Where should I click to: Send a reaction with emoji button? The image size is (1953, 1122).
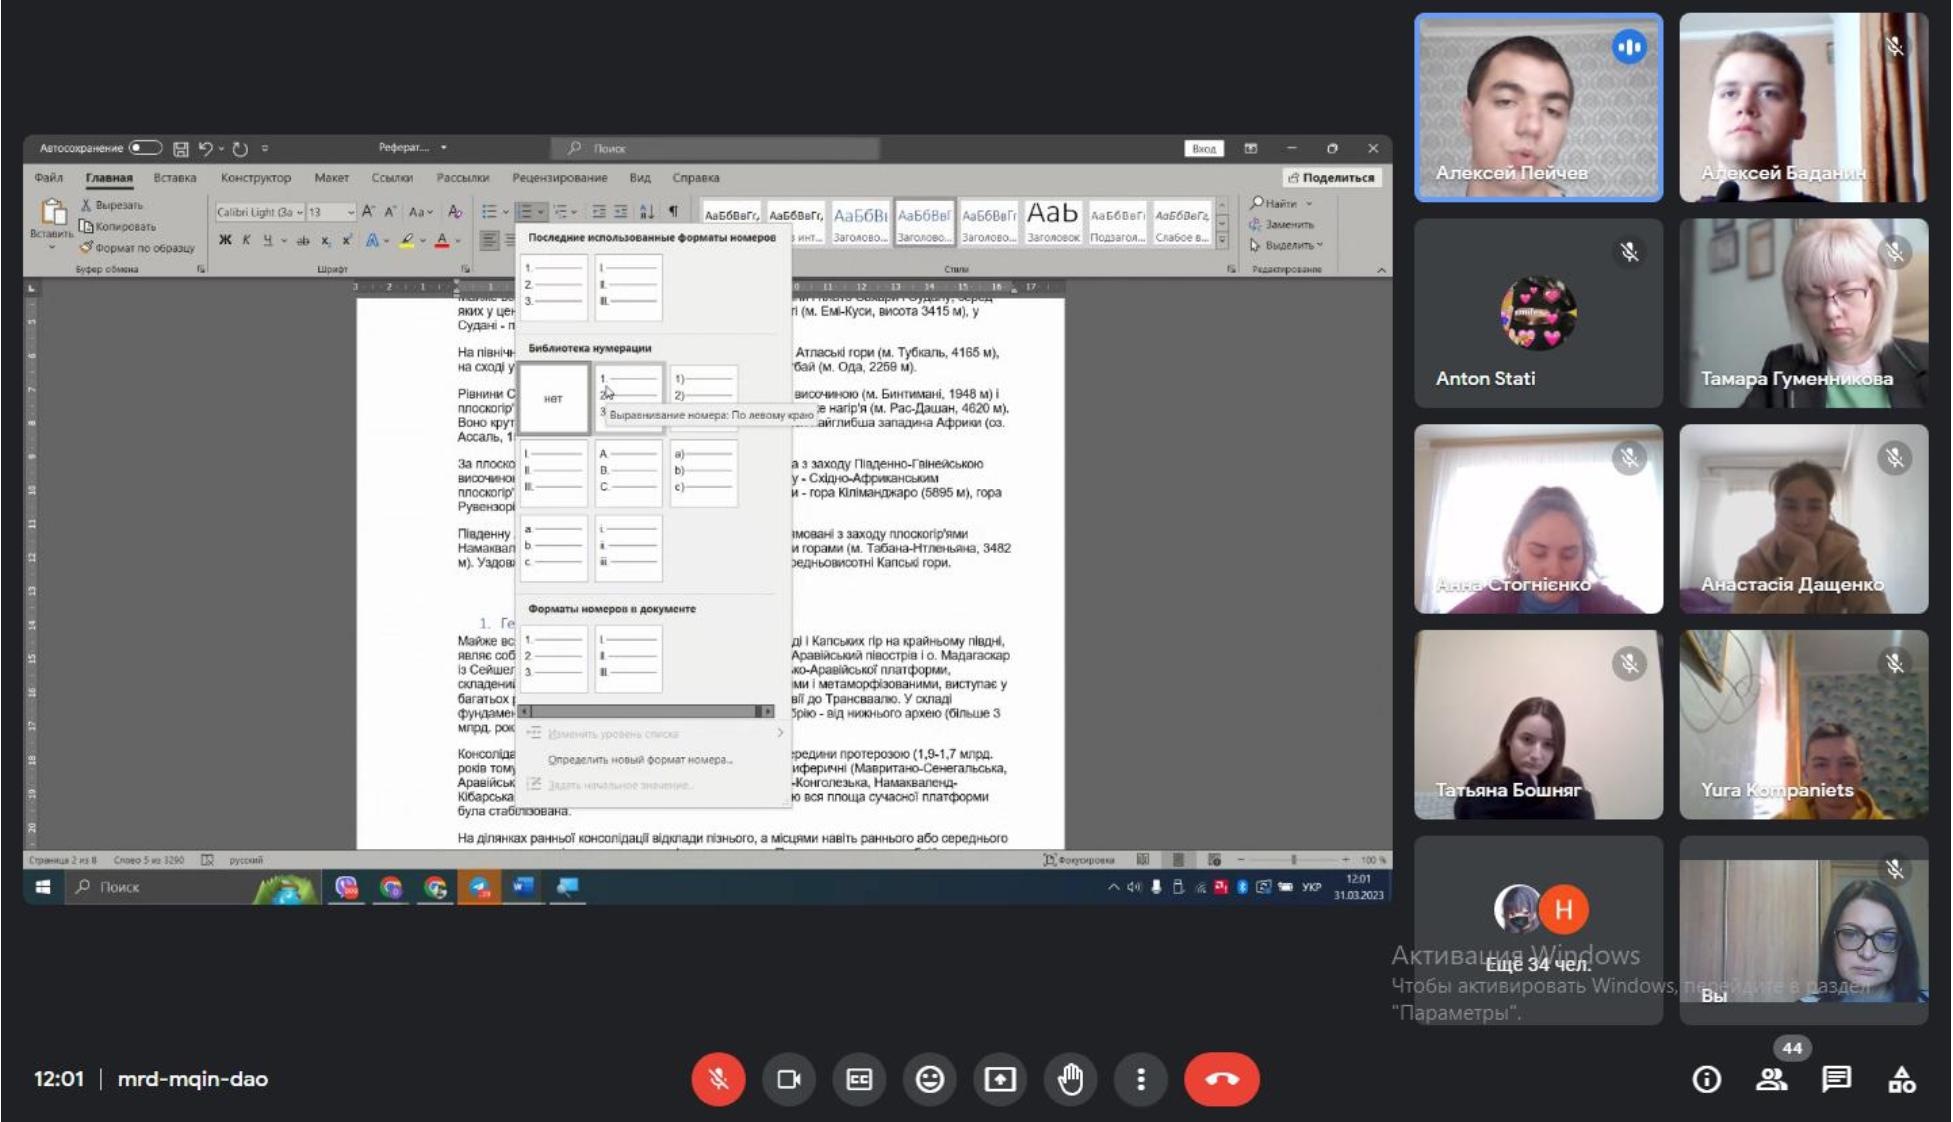tap(930, 1079)
